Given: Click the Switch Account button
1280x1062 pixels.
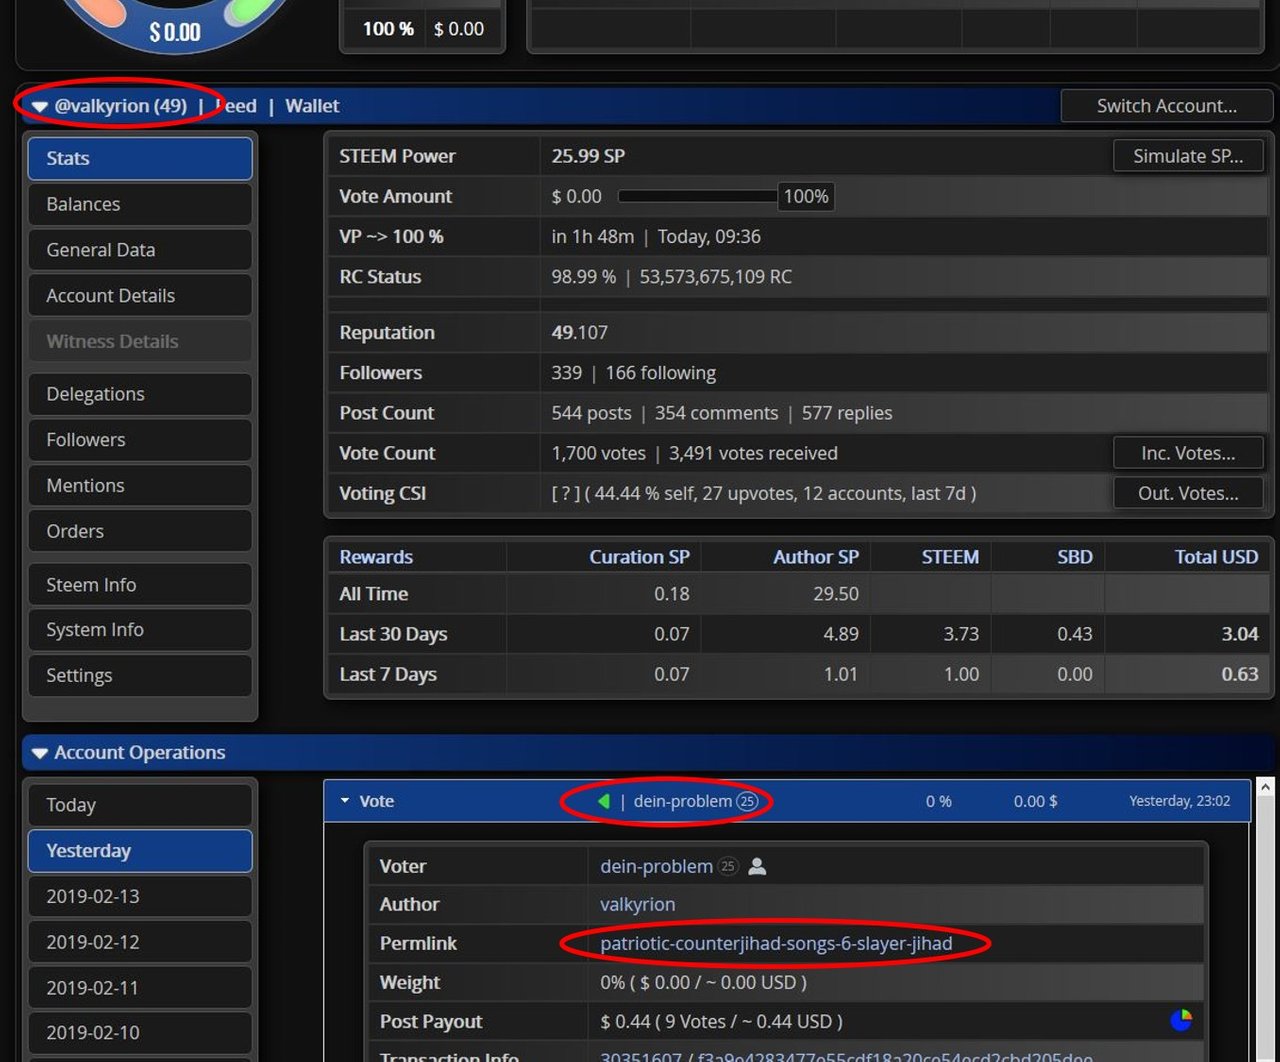Looking at the screenshot, I should coord(1166,106).
